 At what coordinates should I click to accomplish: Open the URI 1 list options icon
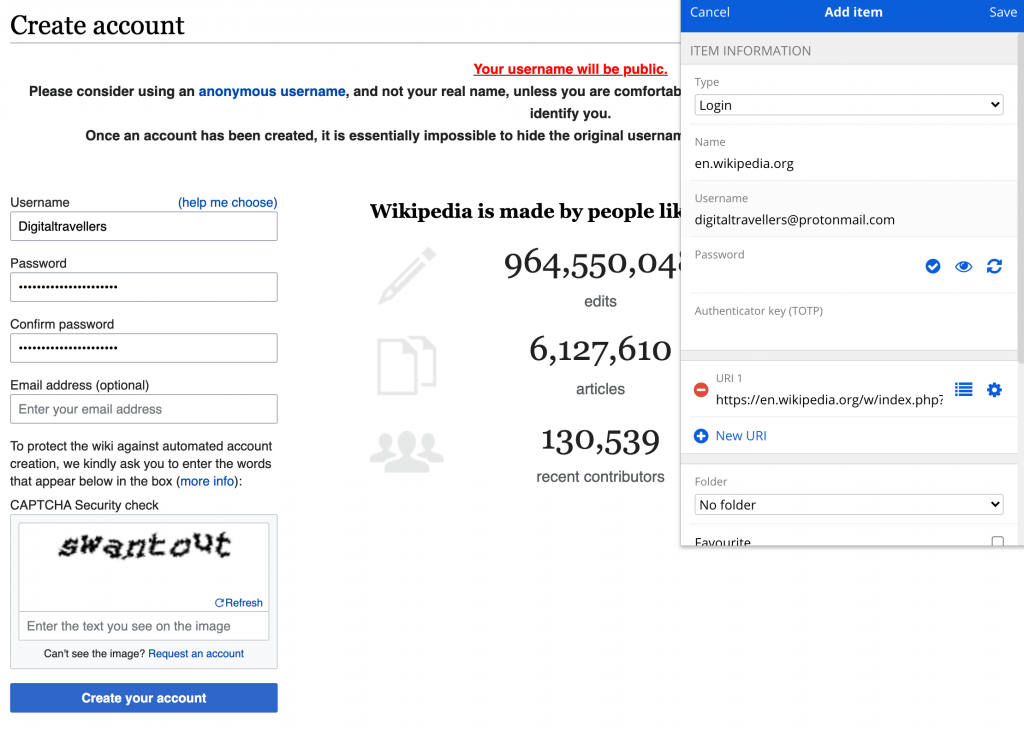coord(963,390)
